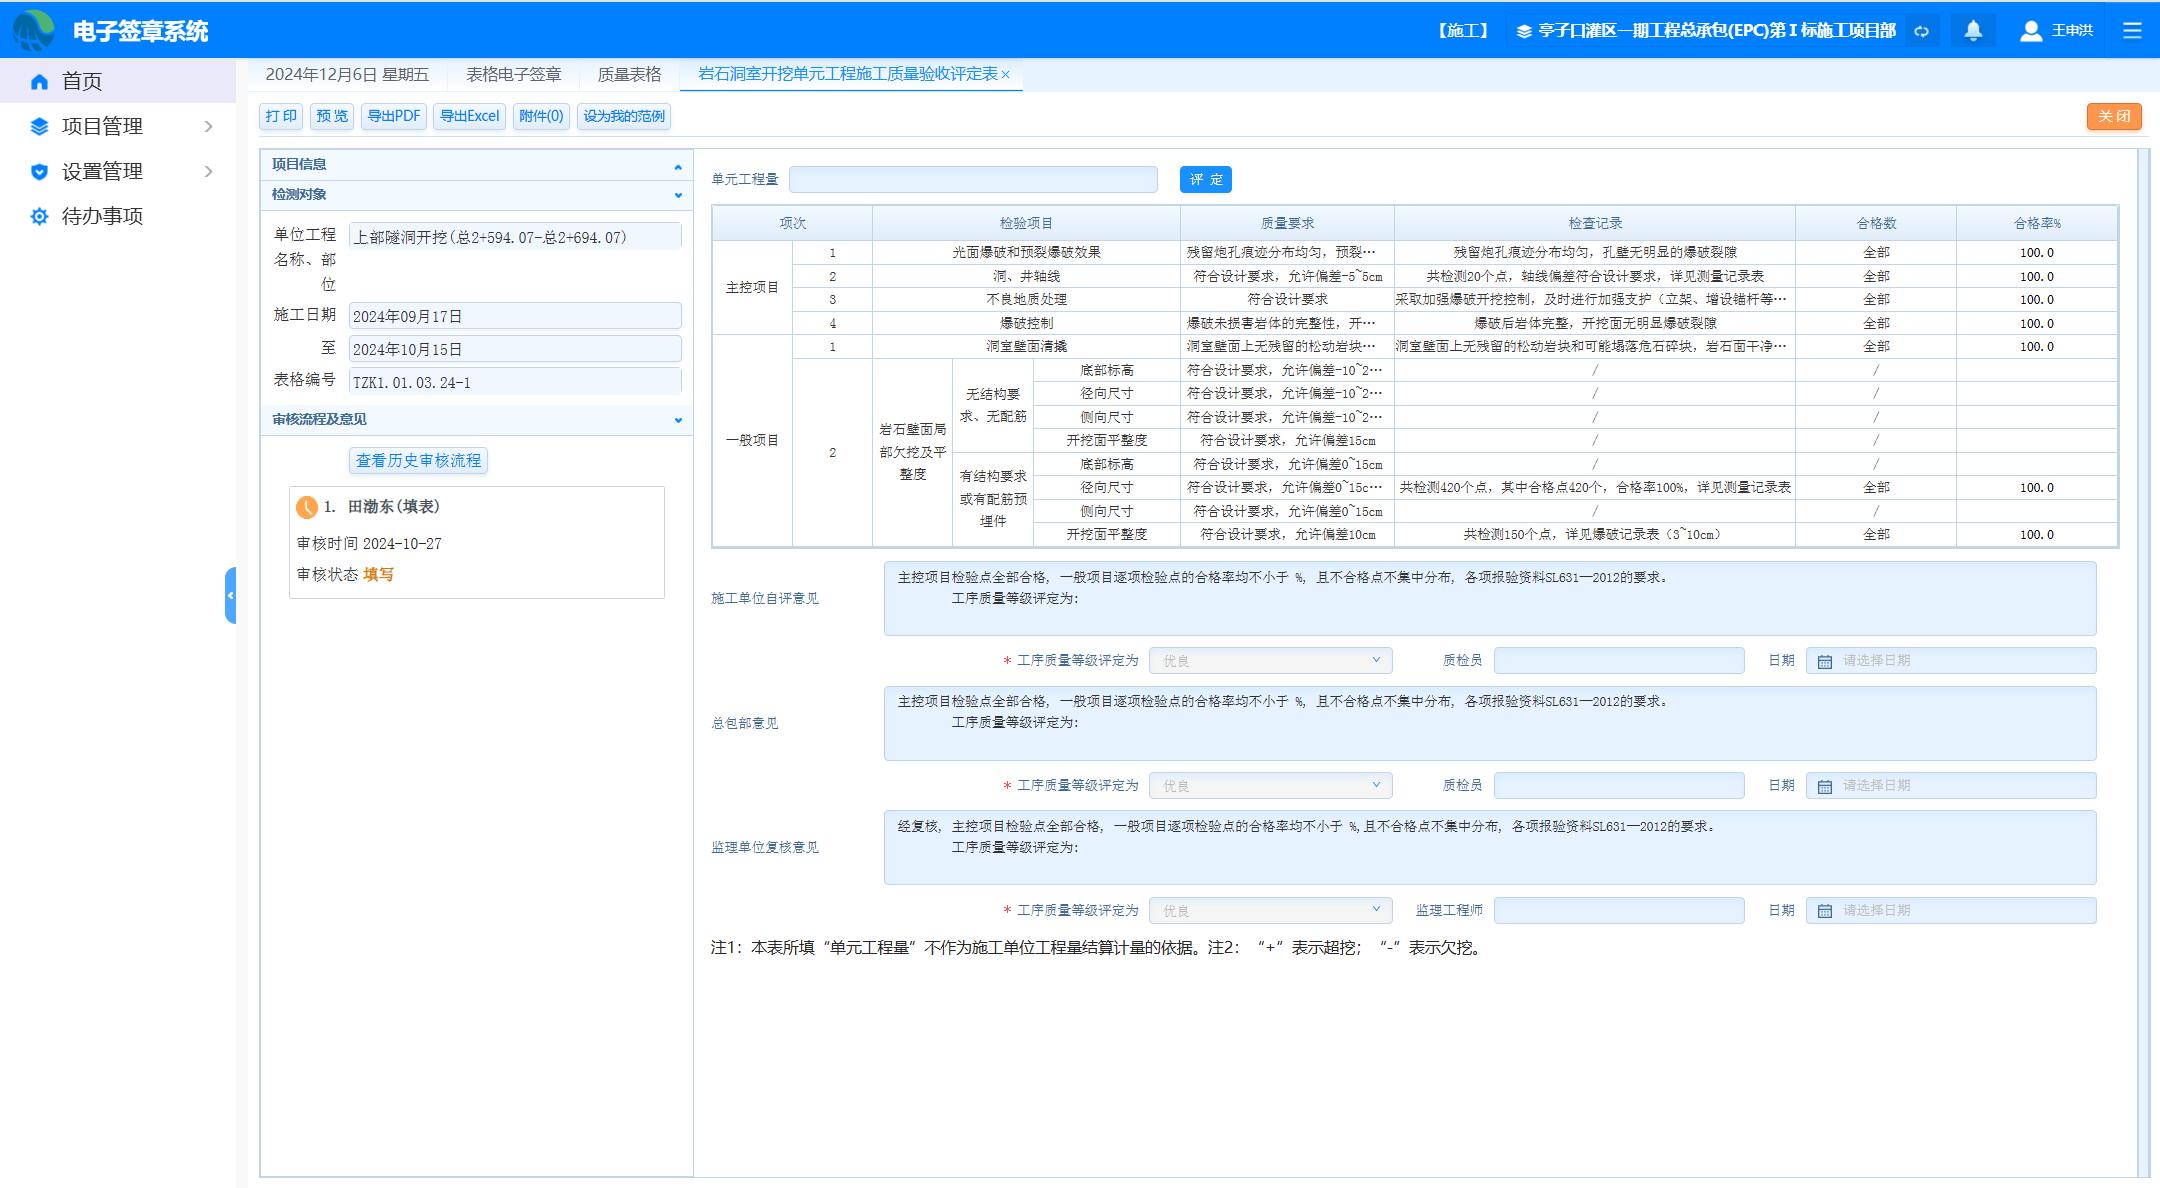Image resolution: width=2160 pixels, height=1188 pixels.
Task: Click 查看历史审核流程 button
Action: pos(418,460)
